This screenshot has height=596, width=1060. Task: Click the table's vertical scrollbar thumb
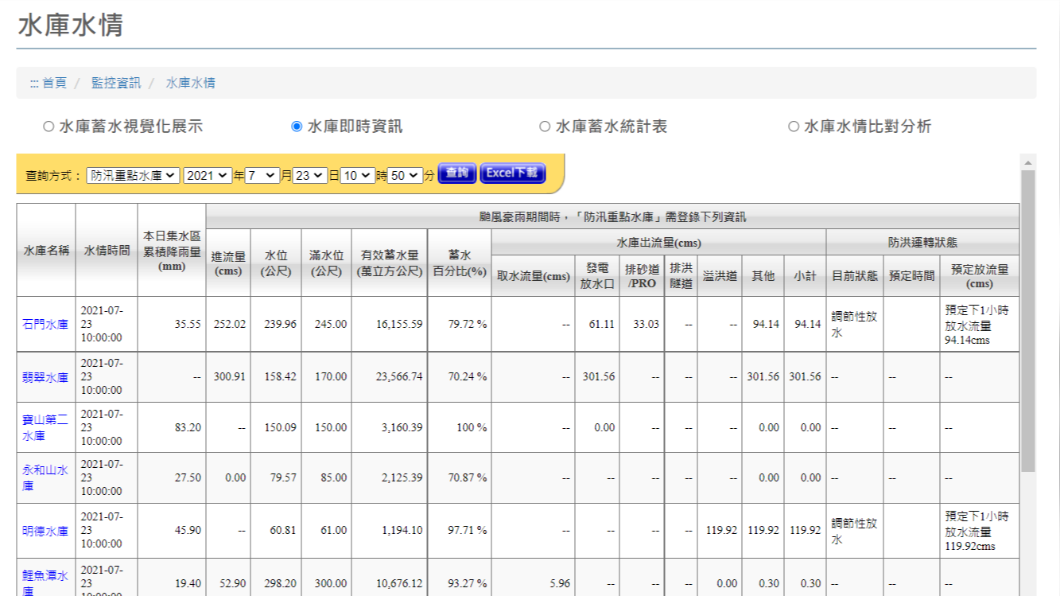1028,321
